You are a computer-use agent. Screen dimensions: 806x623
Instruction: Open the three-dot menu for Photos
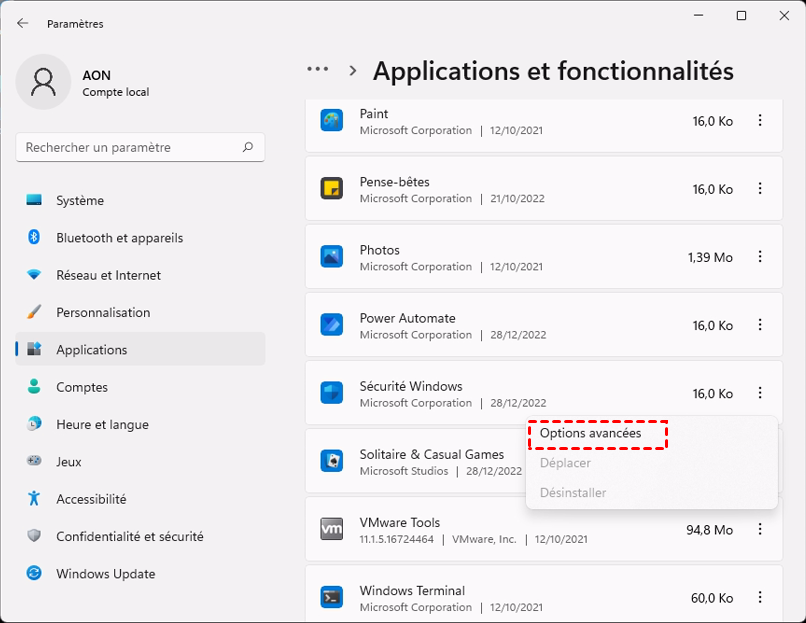coord(760,257)
